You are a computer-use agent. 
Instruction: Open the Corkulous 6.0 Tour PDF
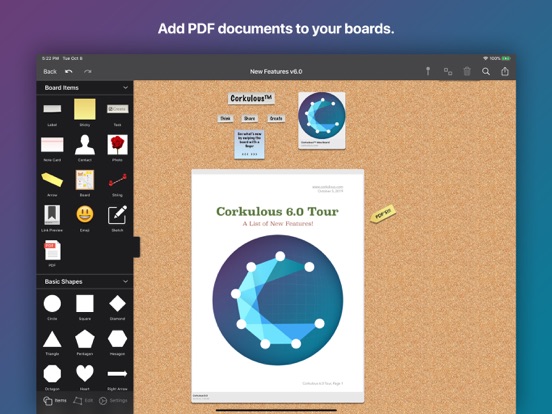(x=277, y=286)
